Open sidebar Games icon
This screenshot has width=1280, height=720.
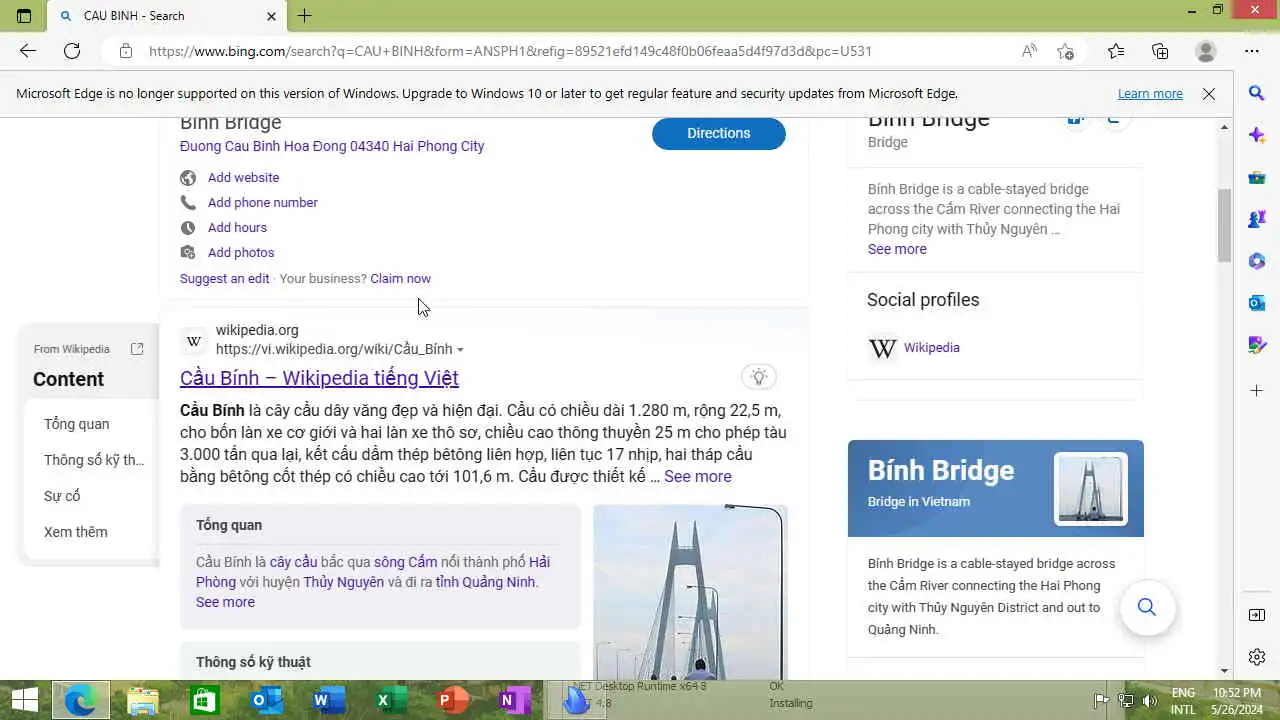(x=1257, y=219)
